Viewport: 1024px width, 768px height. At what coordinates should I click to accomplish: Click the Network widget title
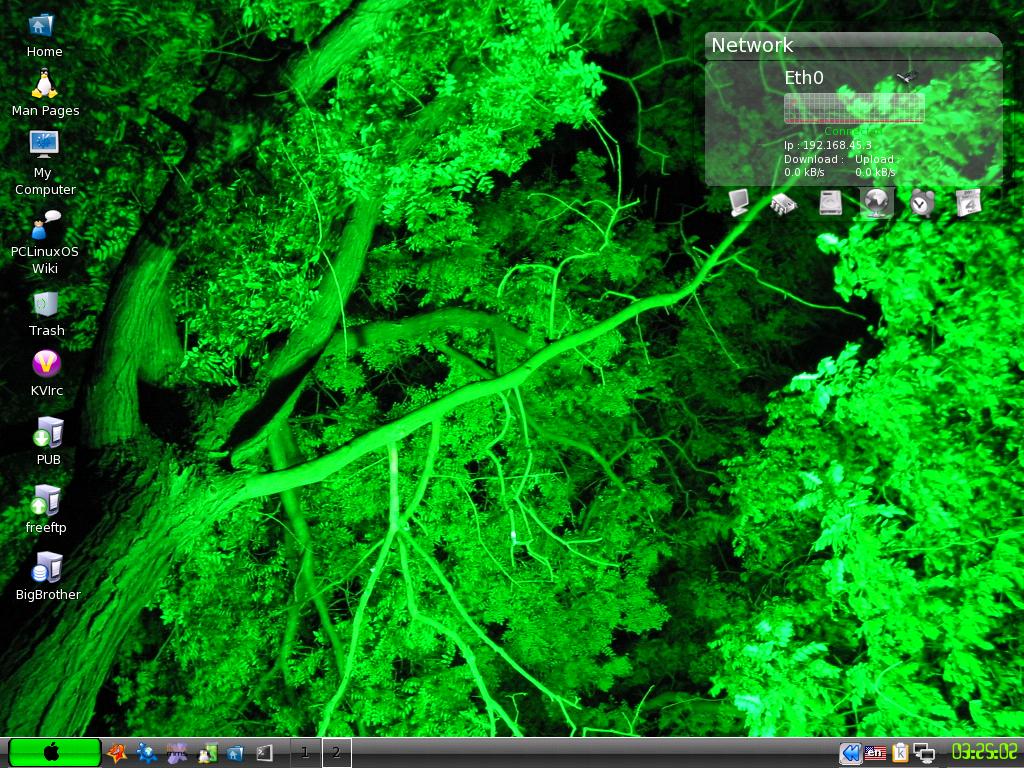(x=752, y=45)
